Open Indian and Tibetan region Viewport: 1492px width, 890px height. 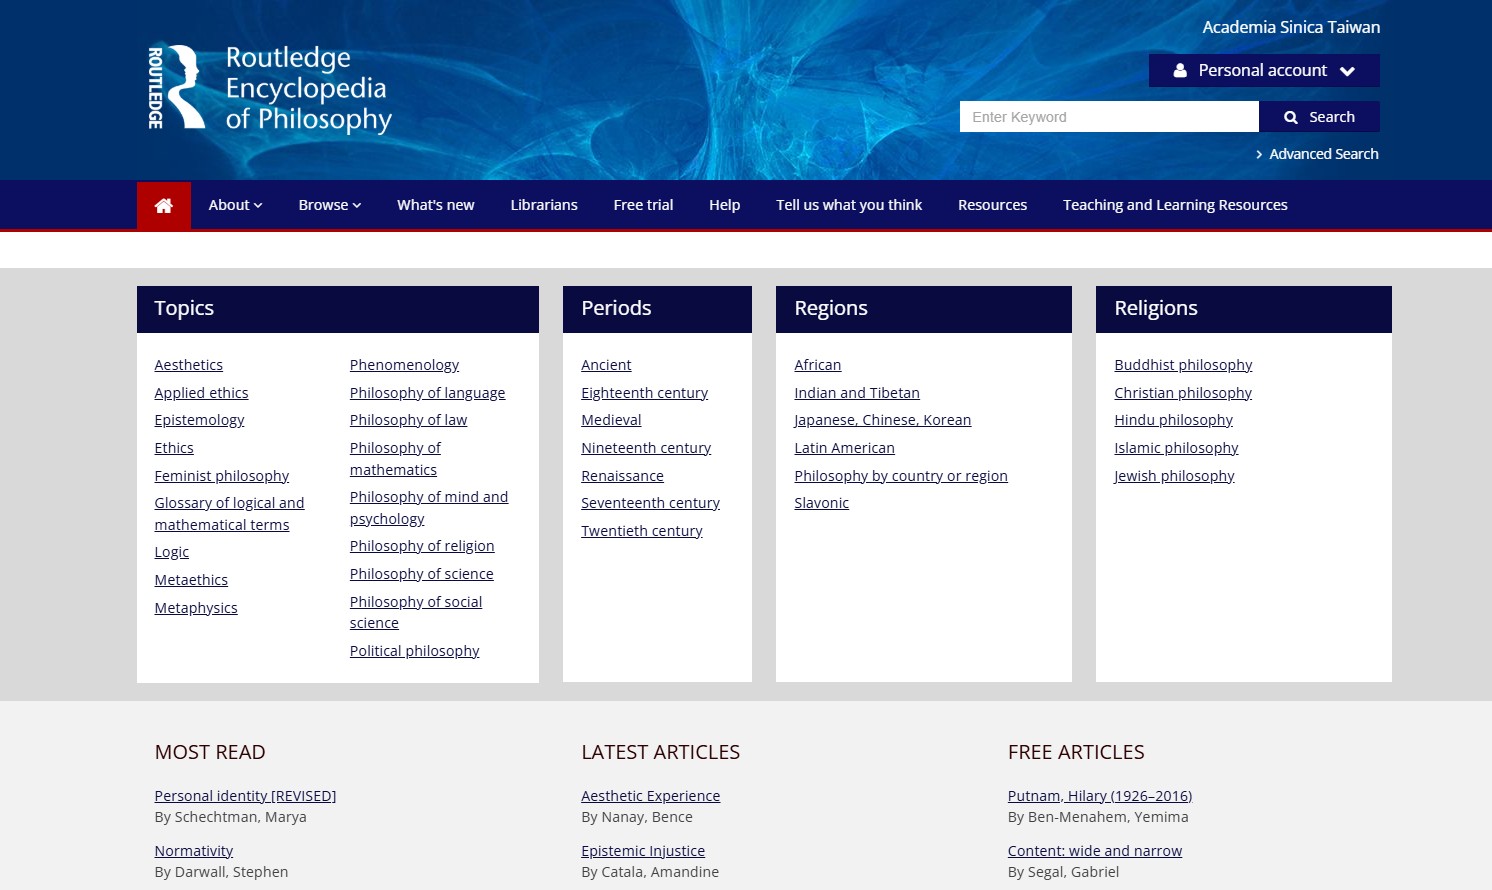click(857, 393)
